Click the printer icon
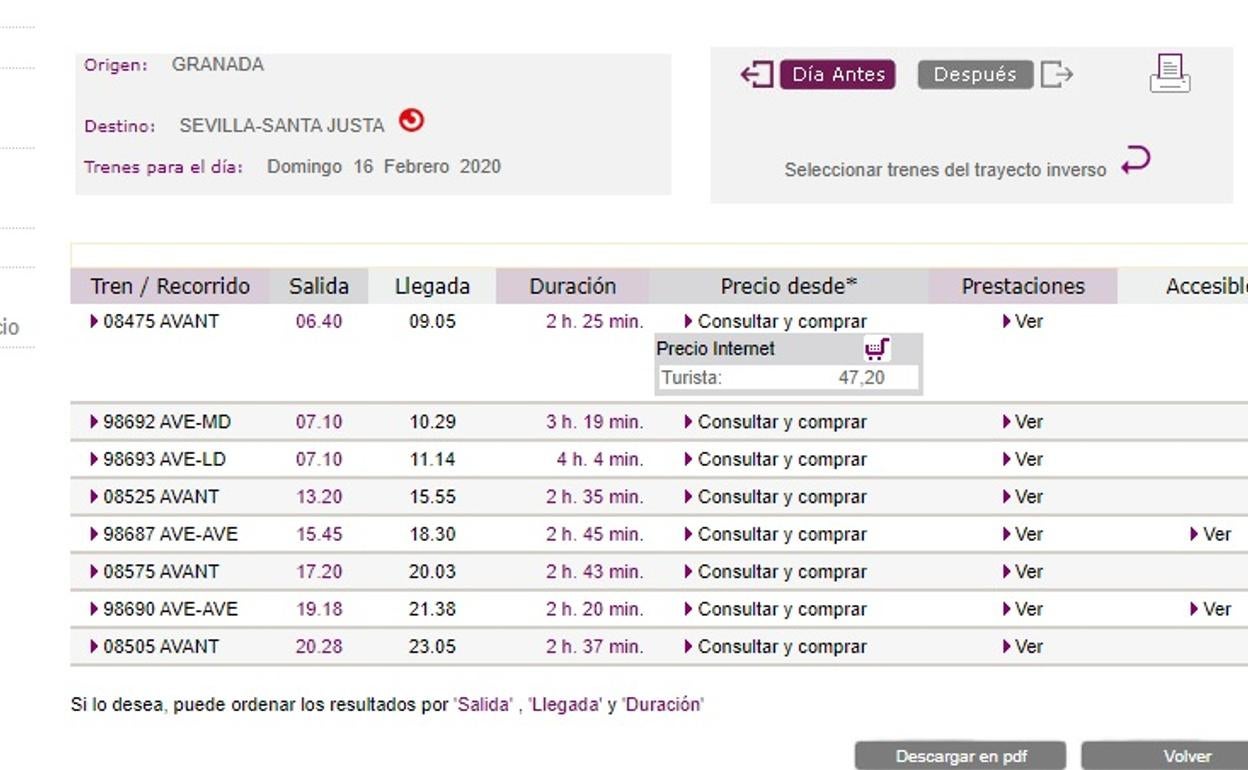Image resolution: width=1248 pixels, height=770 pixels. pyautogui.click(x=1169, y=74)
